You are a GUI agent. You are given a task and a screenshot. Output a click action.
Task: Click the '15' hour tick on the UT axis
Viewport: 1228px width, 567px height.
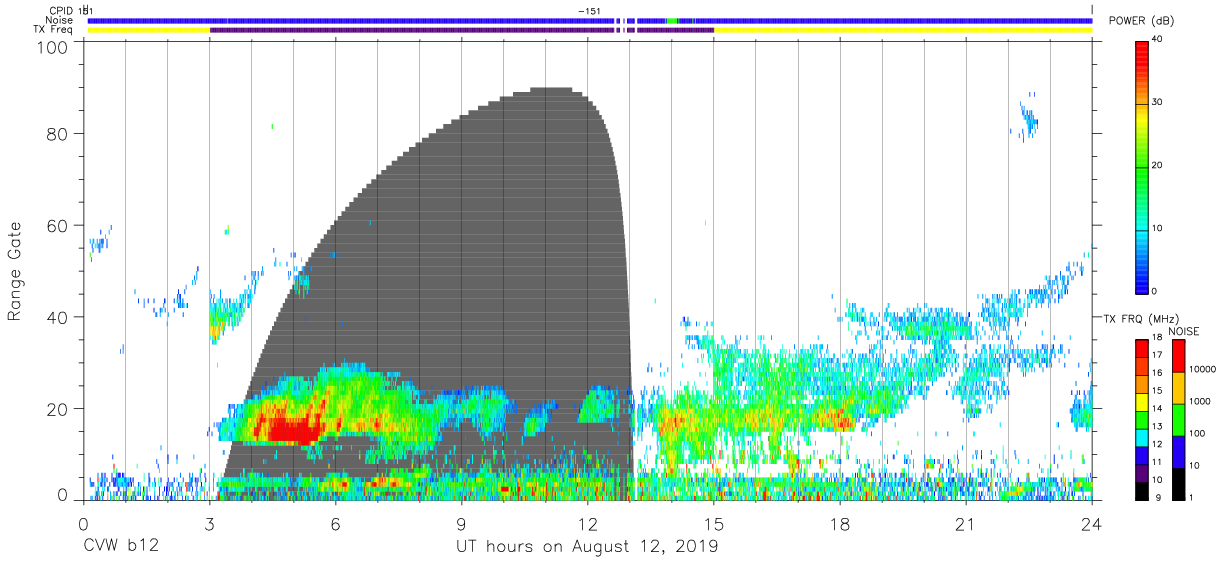coord(714,524)
